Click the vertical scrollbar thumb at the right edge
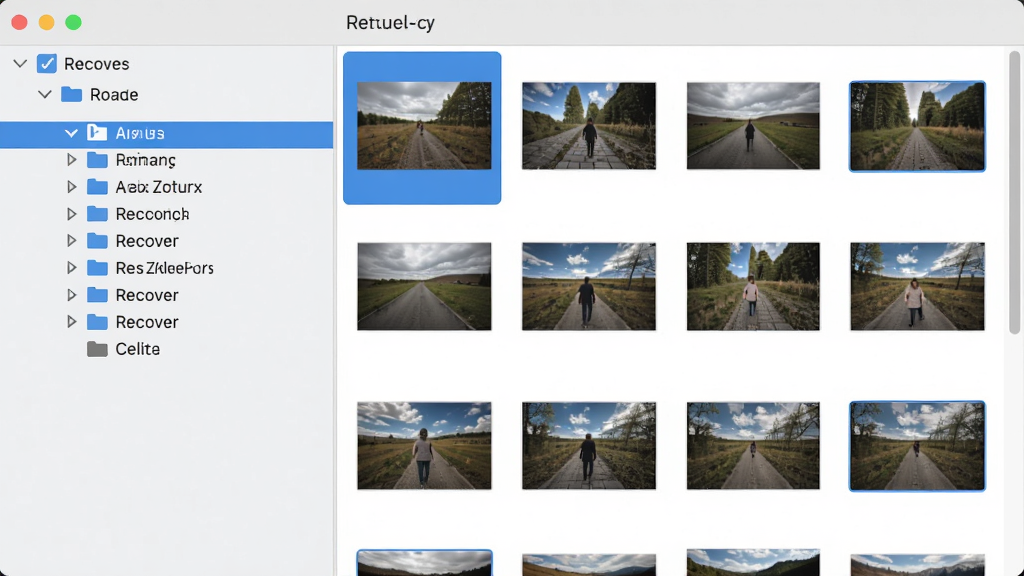1024x576 pixels. tap(1014, 193)
